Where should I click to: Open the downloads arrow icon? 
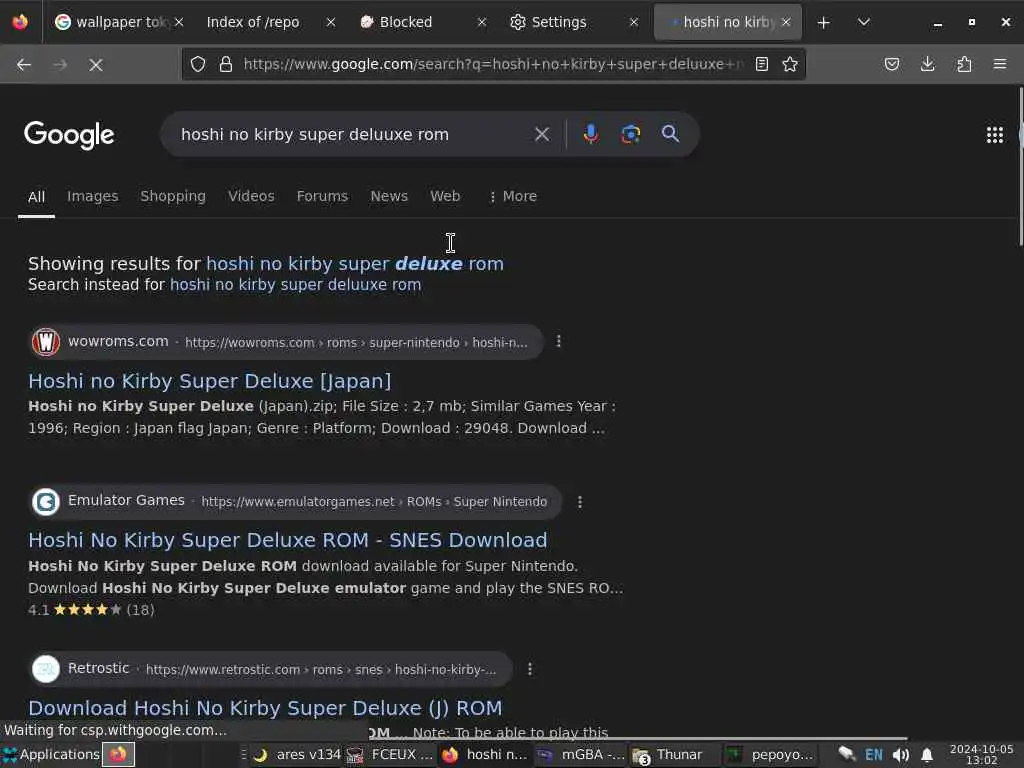[x=927, y=64]
